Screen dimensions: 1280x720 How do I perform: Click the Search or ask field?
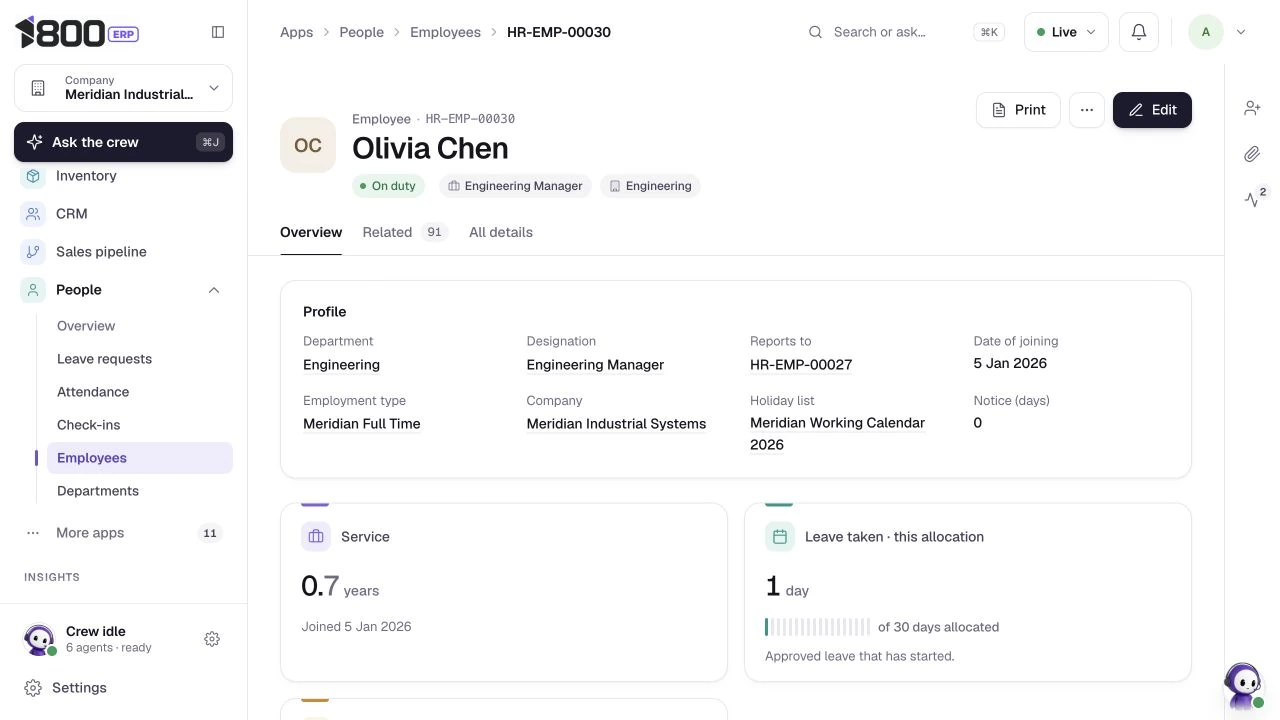[x=906, y=32]
